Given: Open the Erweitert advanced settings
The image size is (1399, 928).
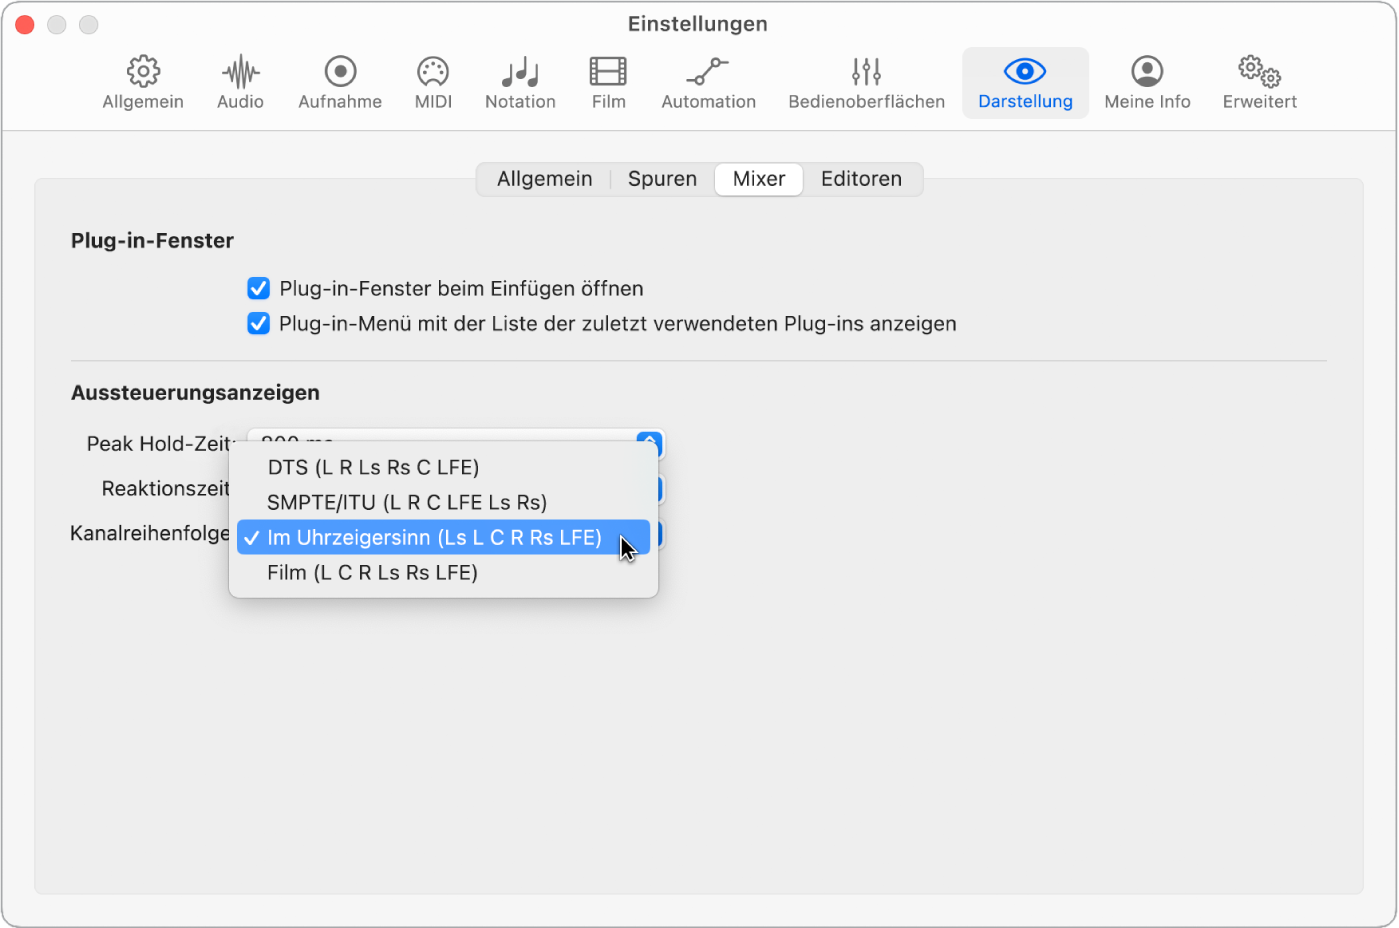Looking at the screenshot, I should (x=1259, y=82).
